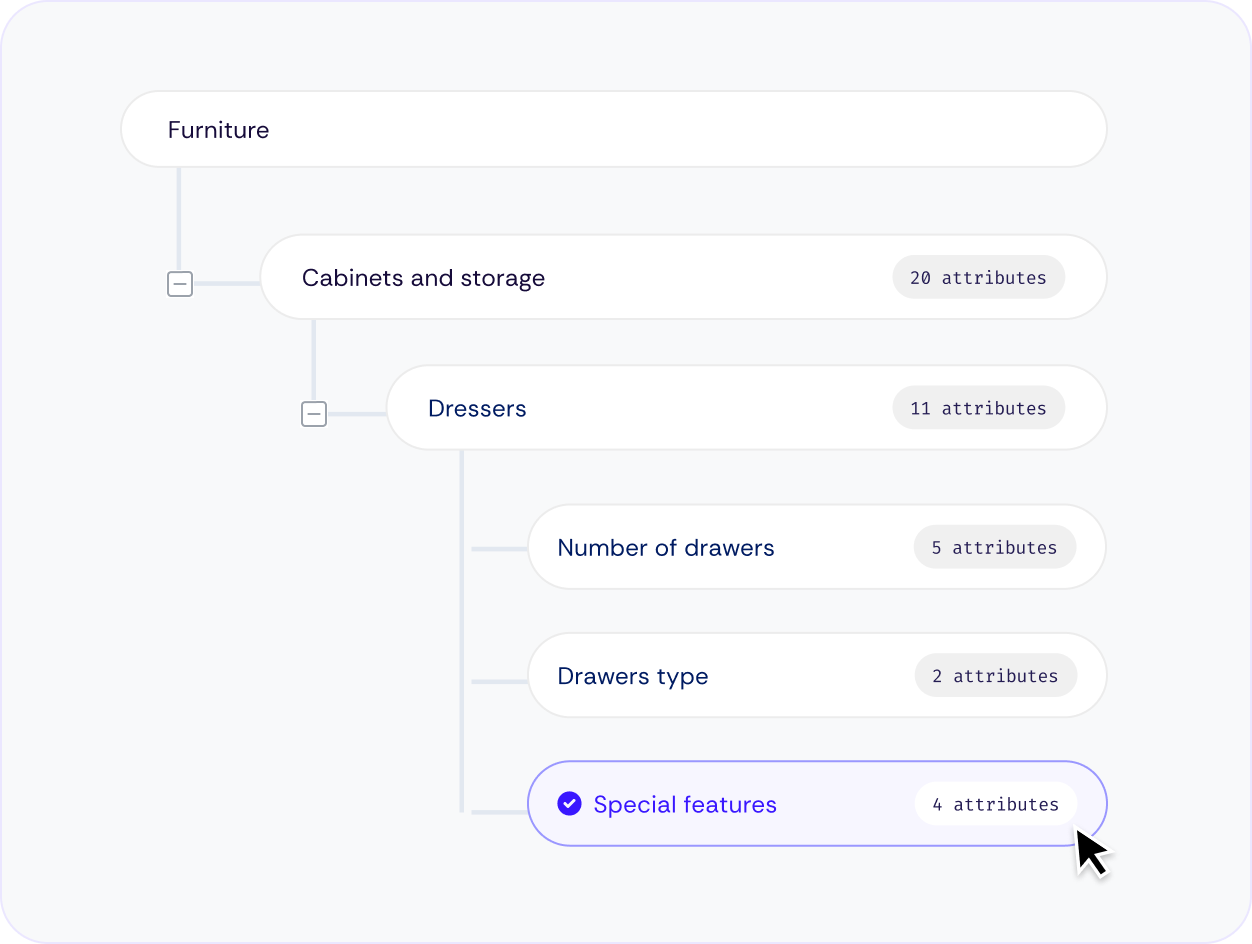Click the 'Number of drawers' text label
The width and height of the screenshot is (1252, 944).
pos(666,548)
